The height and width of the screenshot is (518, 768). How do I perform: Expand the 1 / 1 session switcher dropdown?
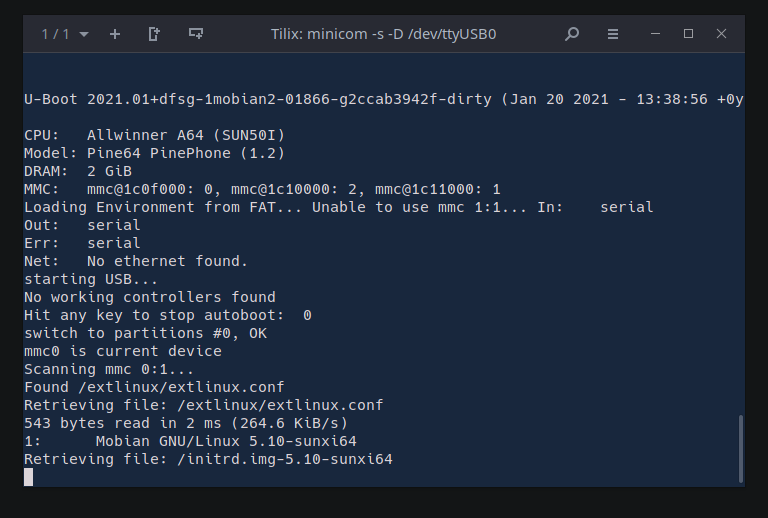point(64,34)
